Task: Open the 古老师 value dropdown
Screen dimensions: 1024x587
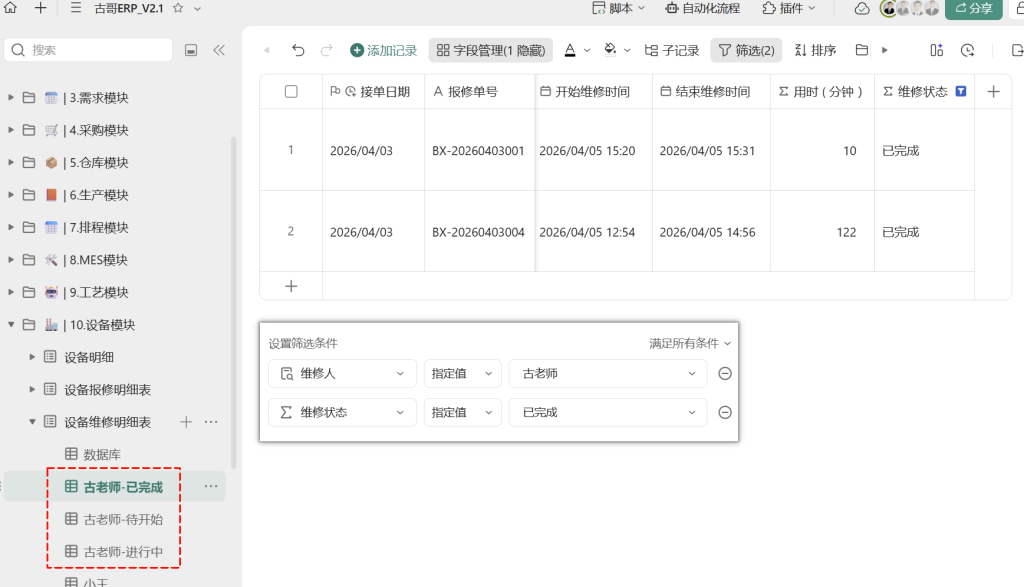Action: (x=608, y=373)
